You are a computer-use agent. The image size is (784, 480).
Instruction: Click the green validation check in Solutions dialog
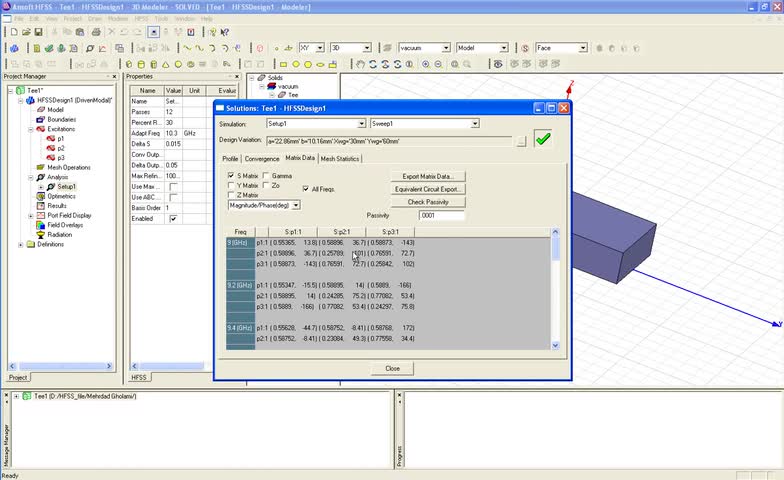(543, 138)
